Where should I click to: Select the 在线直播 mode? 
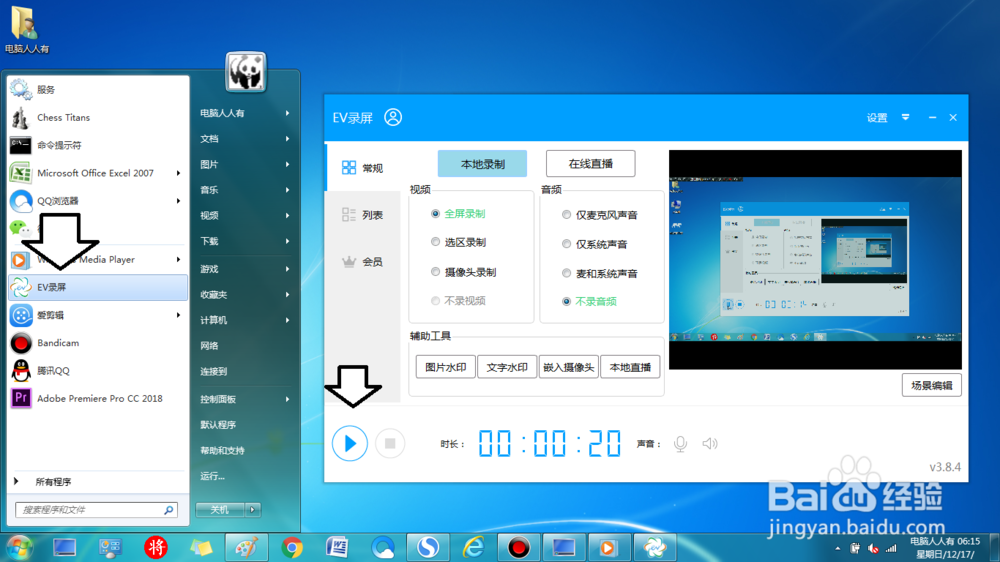pos(591,164)
